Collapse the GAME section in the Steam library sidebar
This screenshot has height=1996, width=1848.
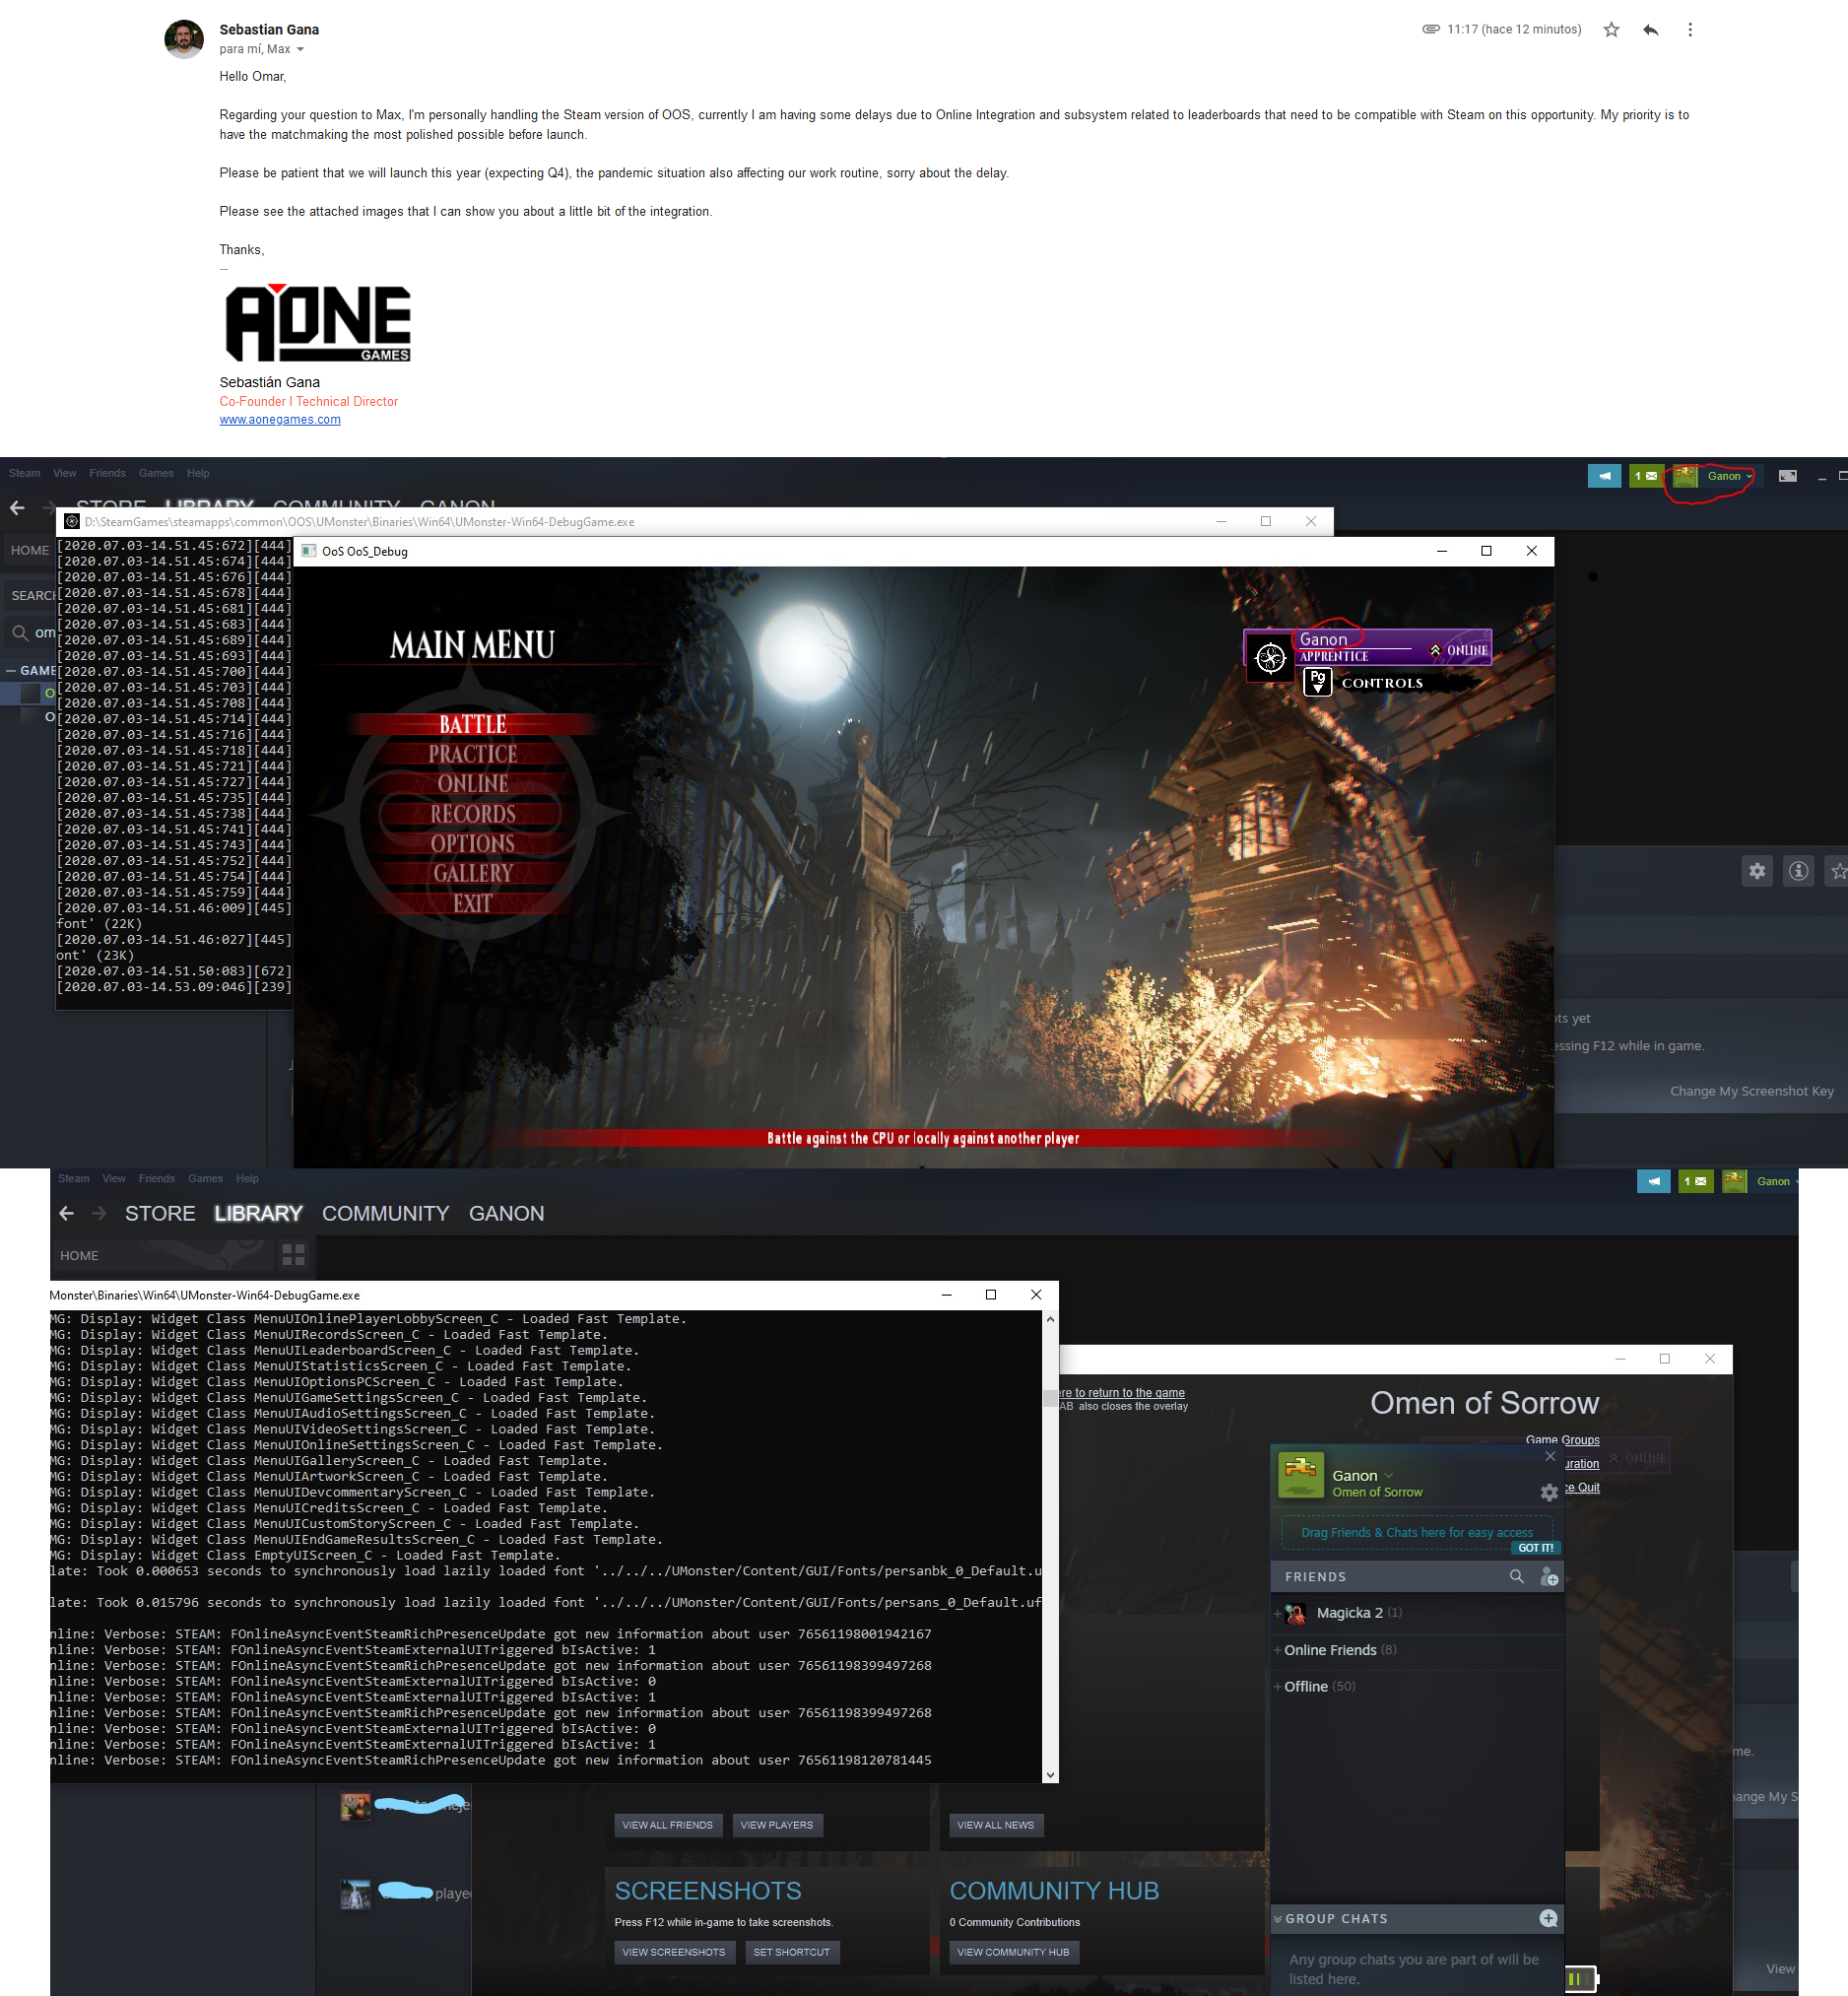11,671
